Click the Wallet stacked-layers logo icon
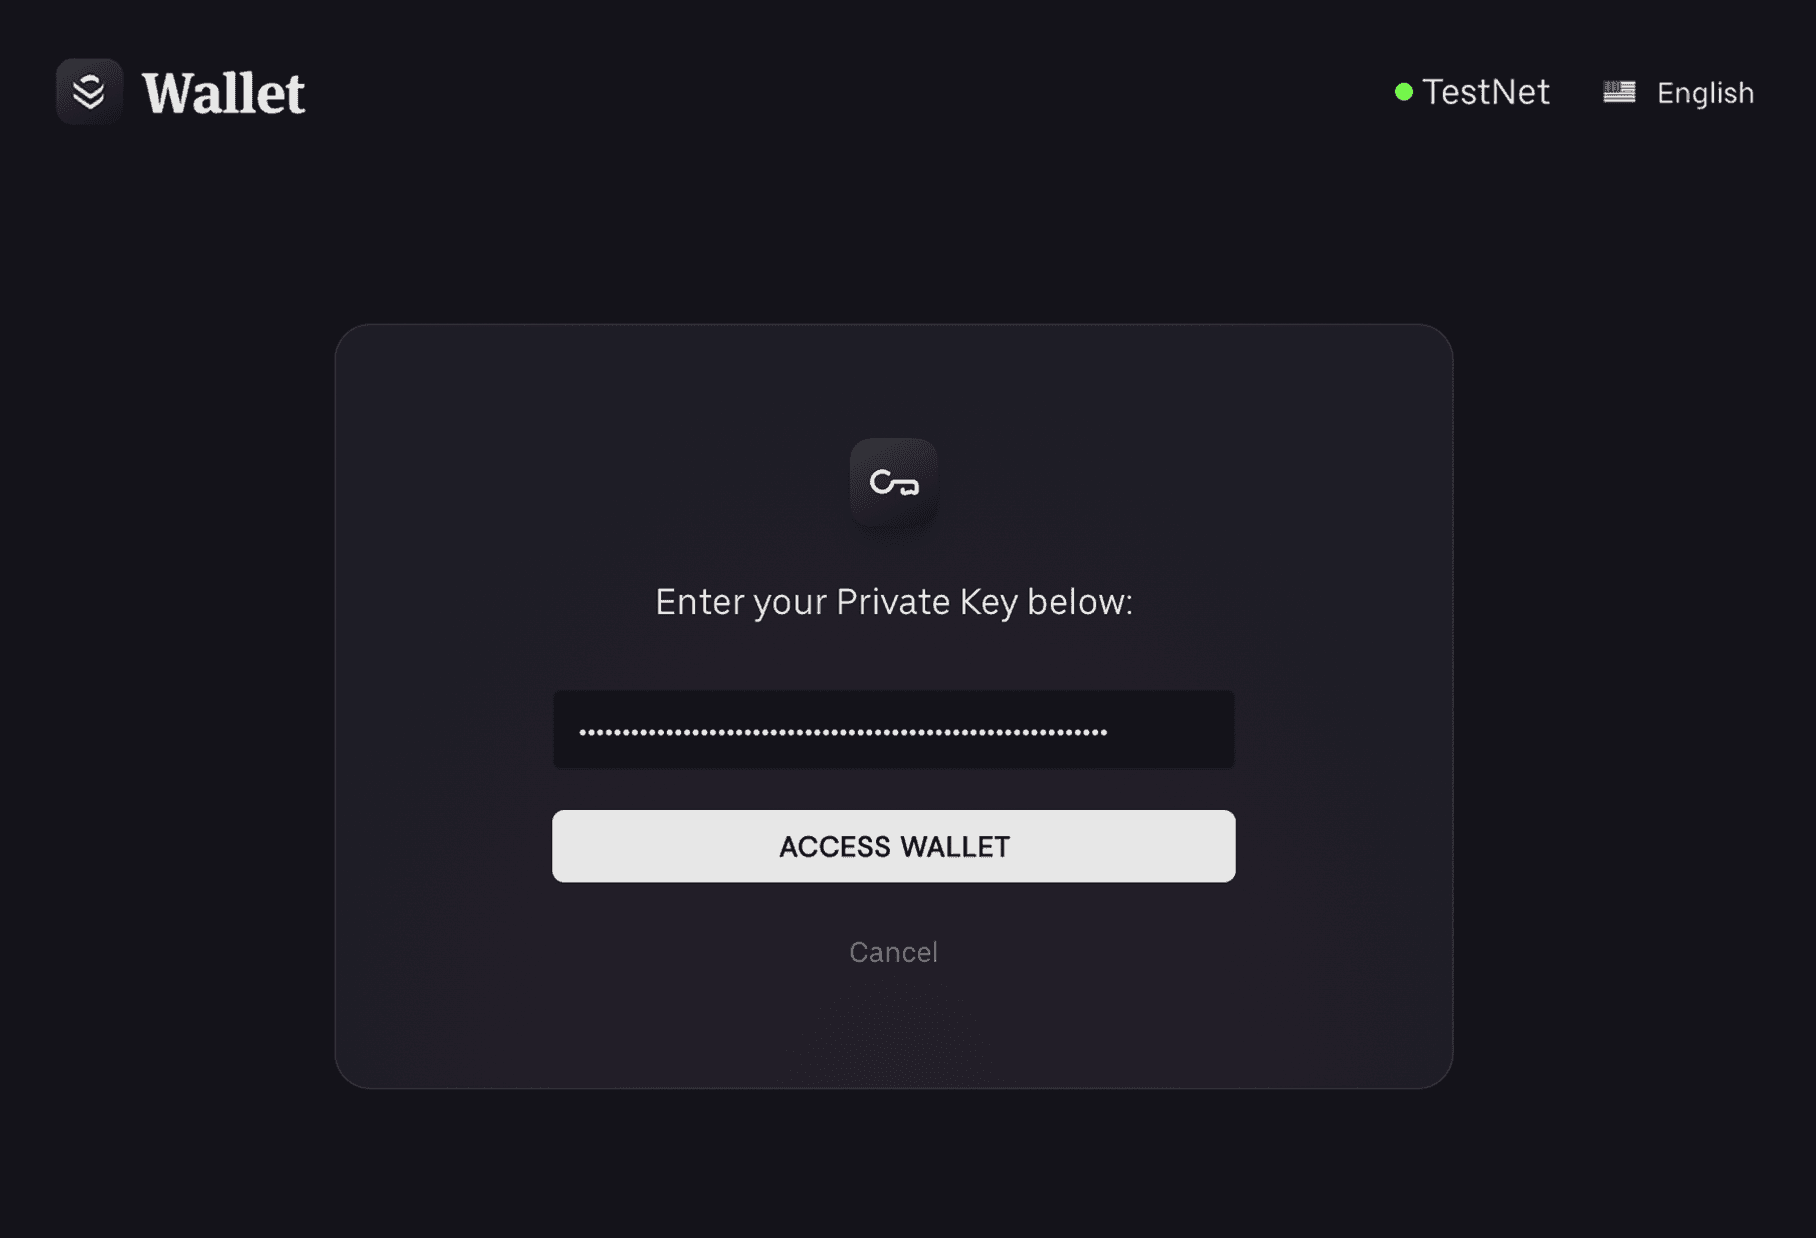 coord(89,92)
